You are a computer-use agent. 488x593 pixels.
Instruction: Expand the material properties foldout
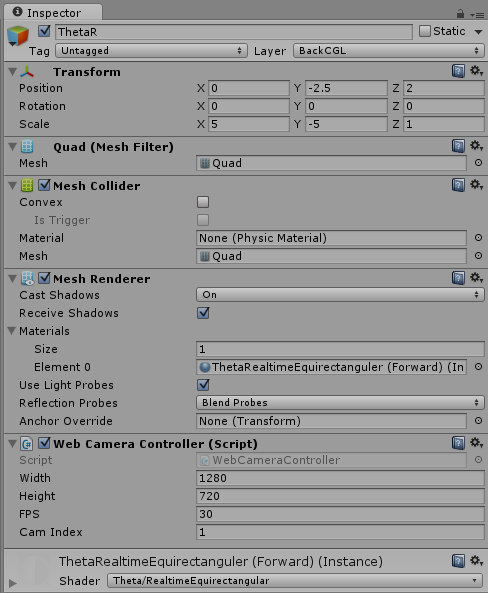(12, 583)
